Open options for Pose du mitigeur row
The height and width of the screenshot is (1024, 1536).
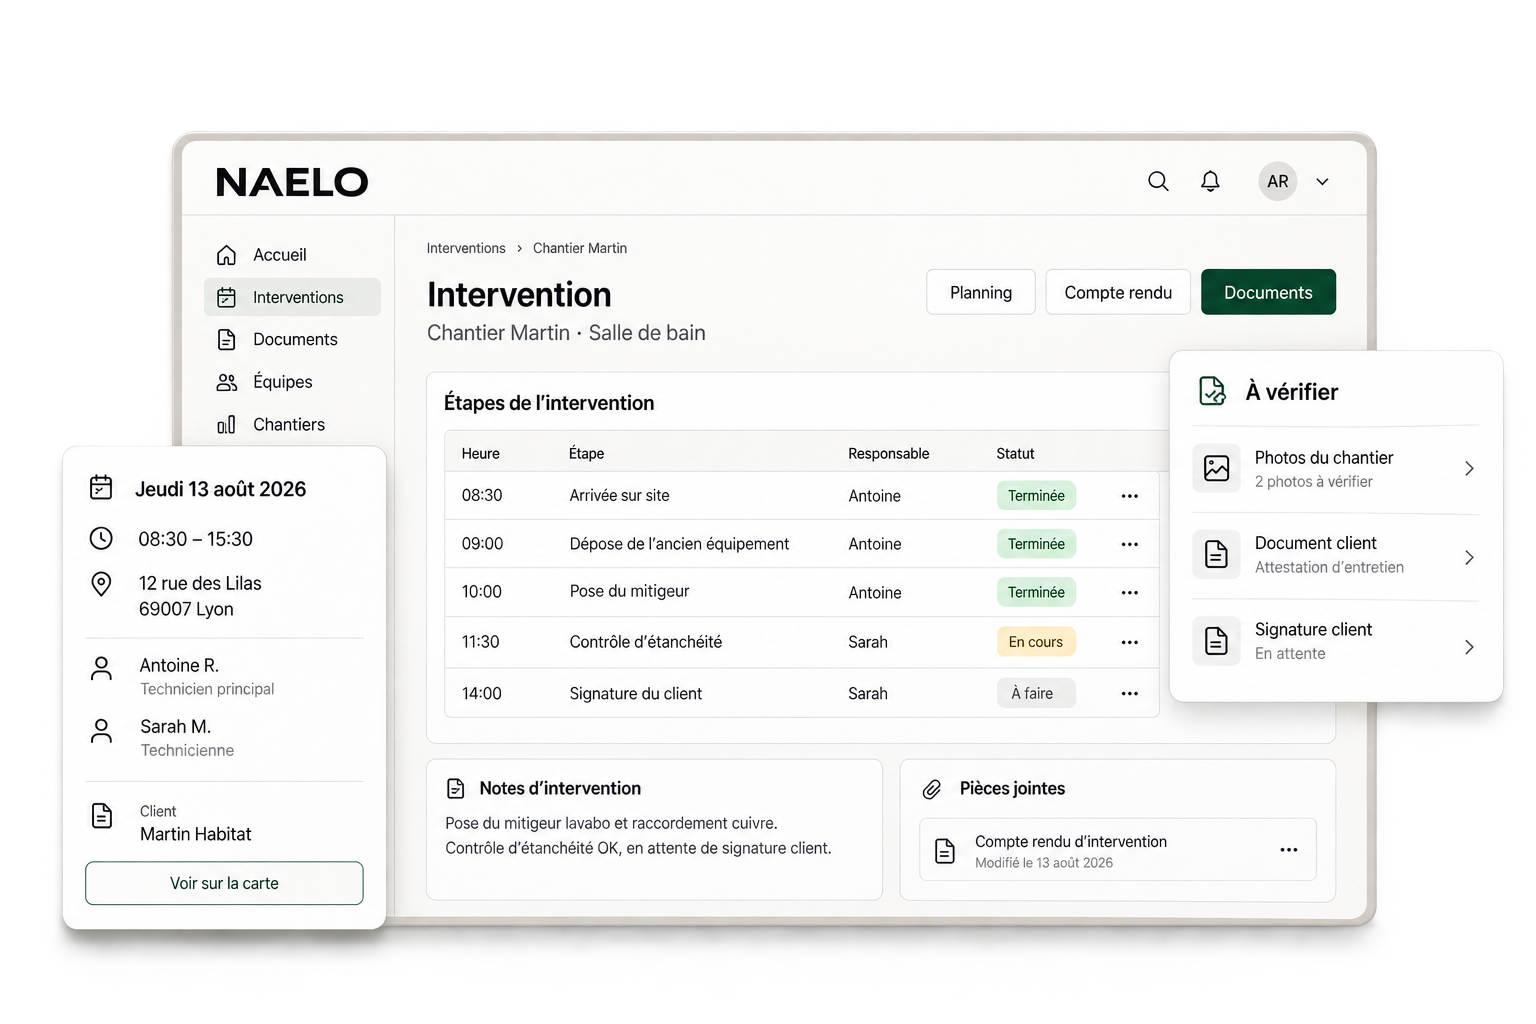pyautogui.click(x=1130, y=592)
